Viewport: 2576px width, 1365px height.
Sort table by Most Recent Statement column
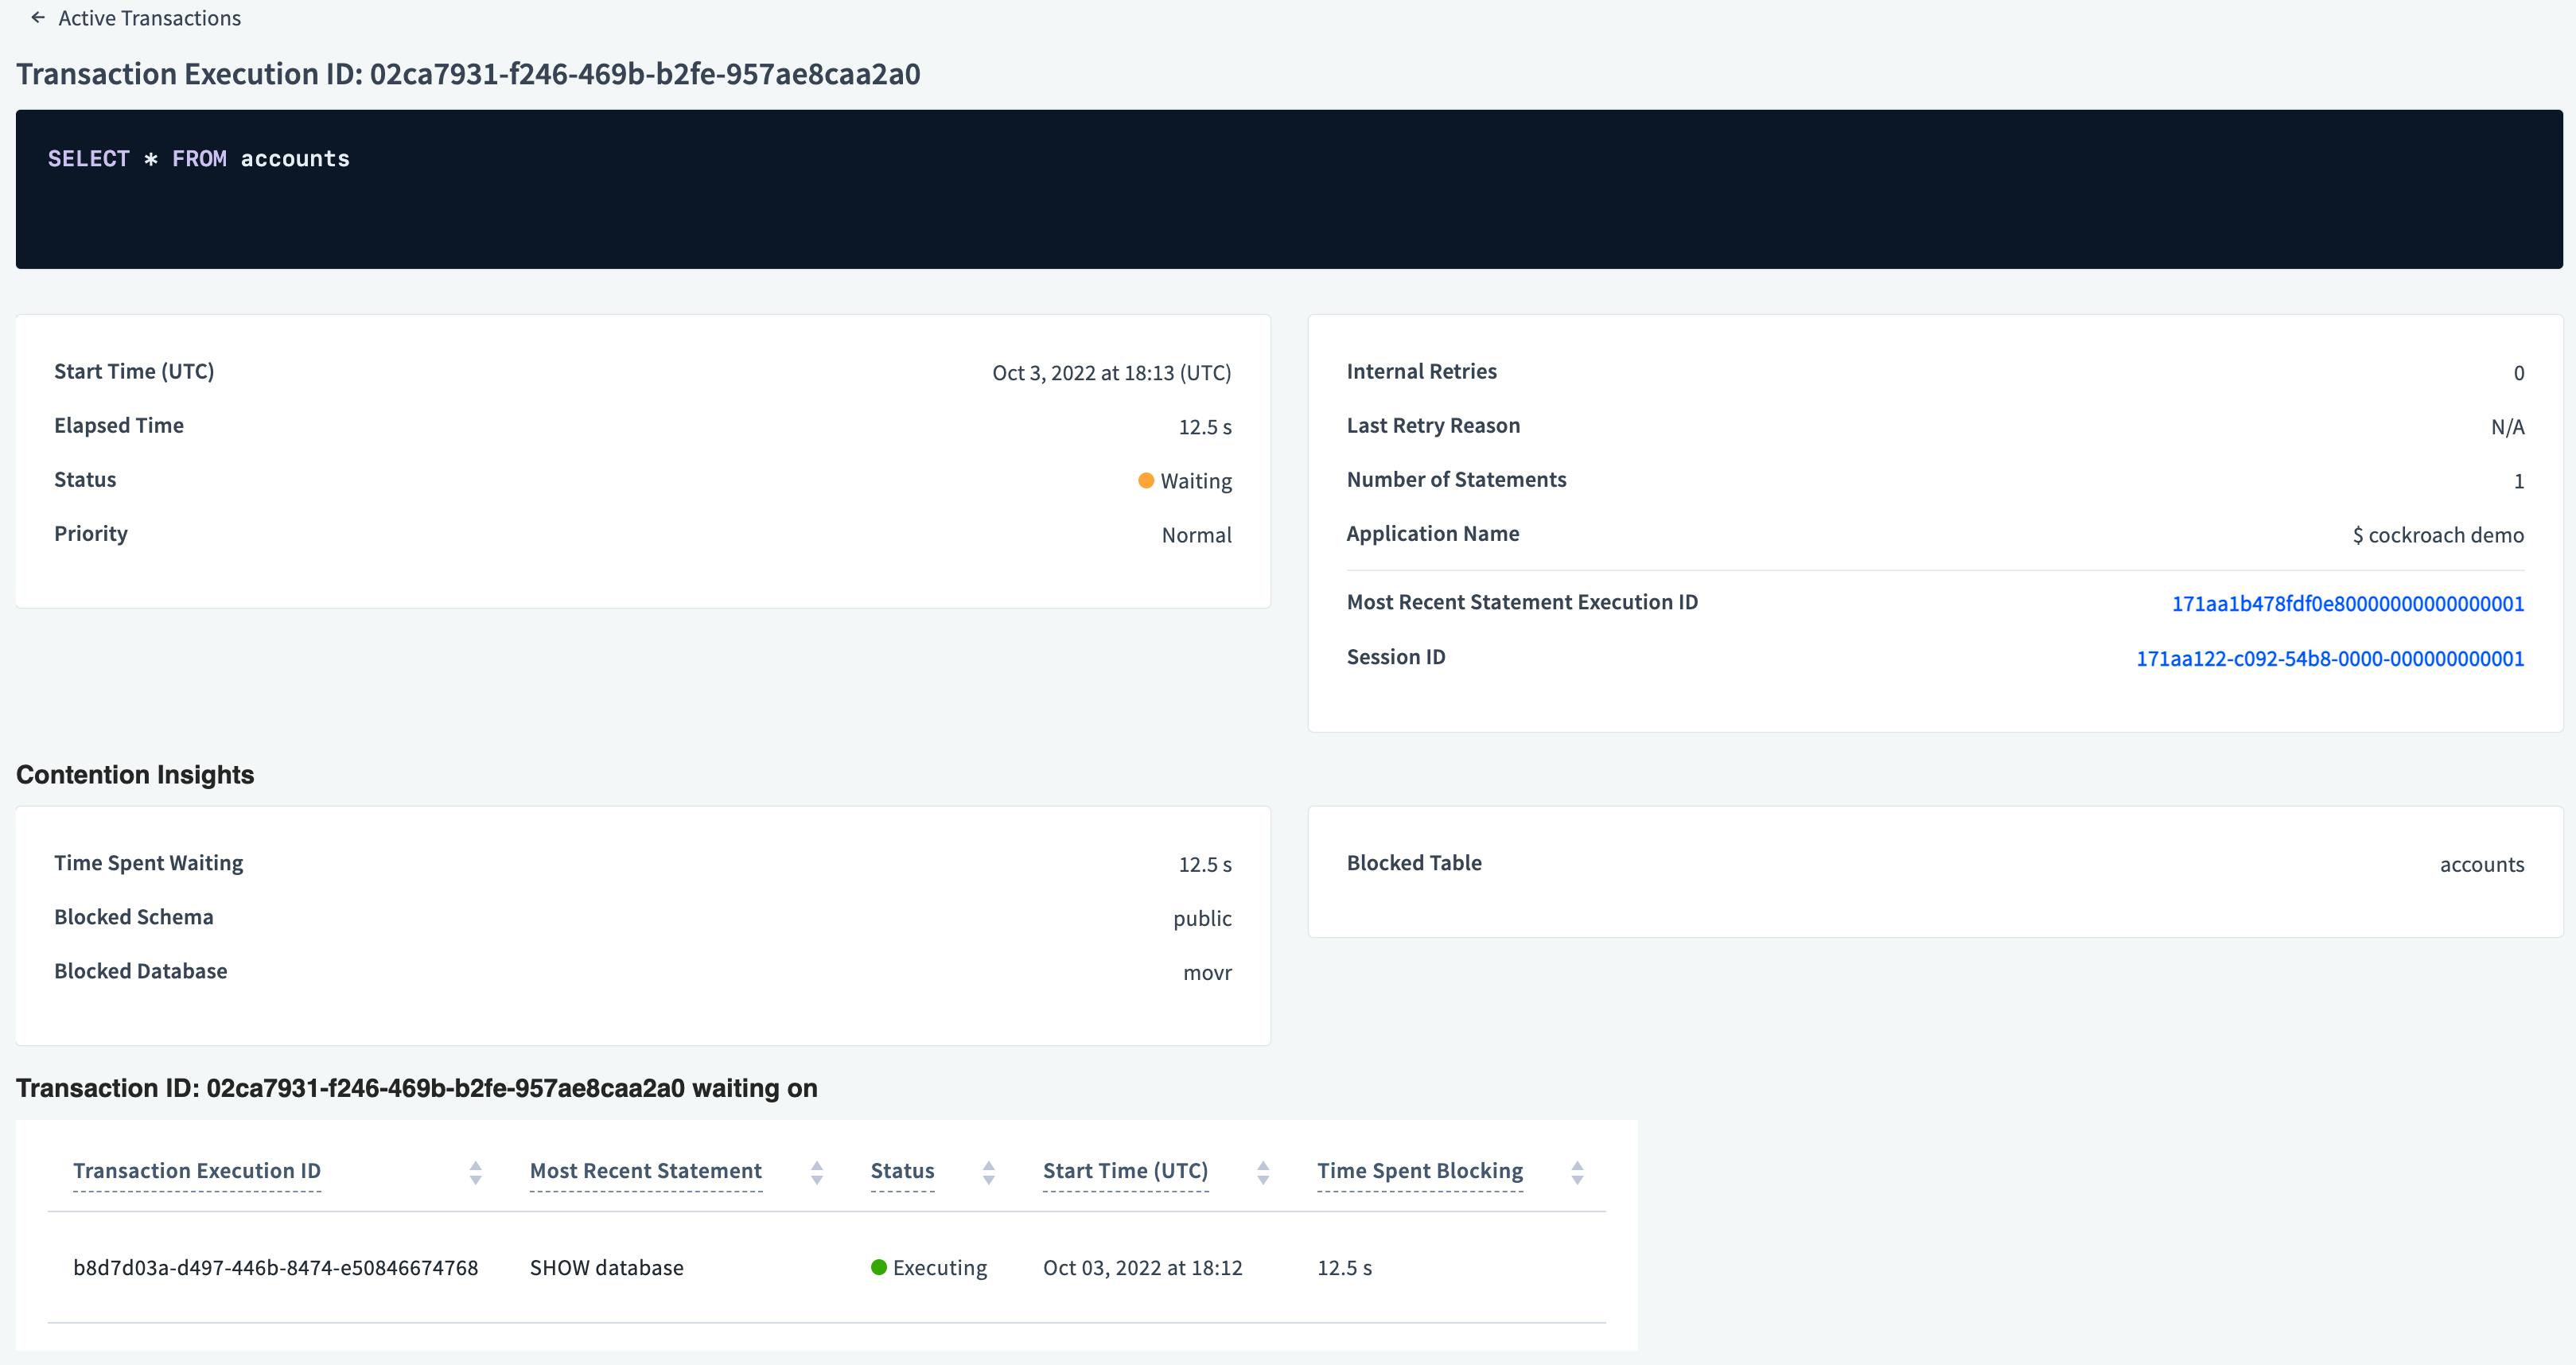pos(817,1170)
